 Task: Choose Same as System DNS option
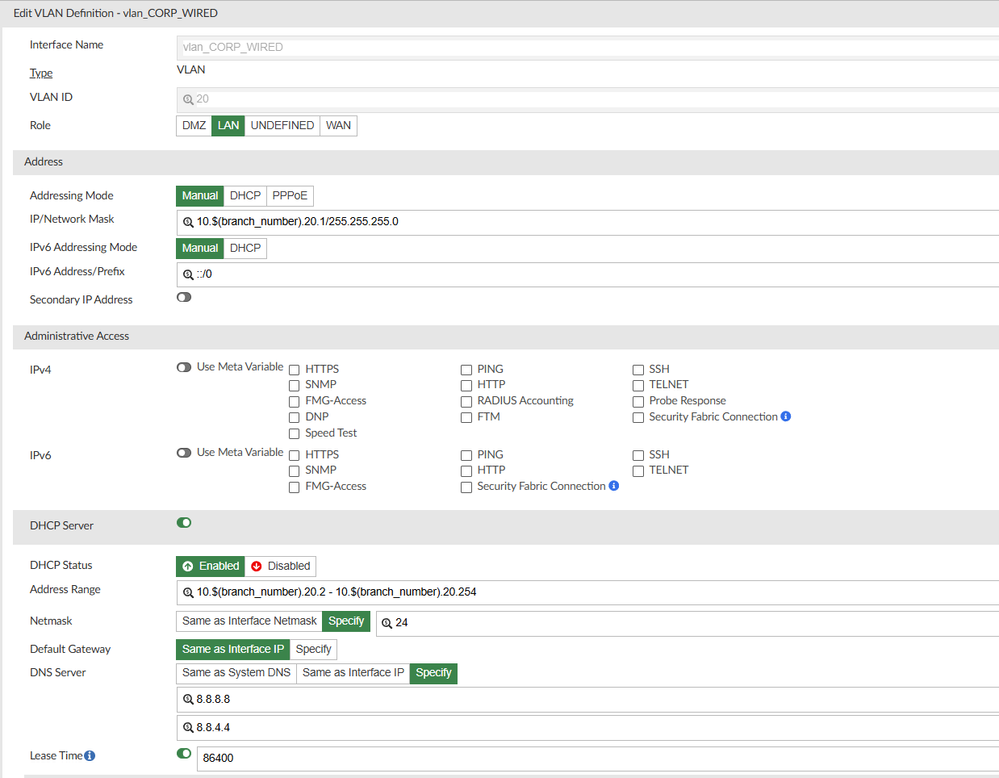pyautogui.click(x=236, y=673)
